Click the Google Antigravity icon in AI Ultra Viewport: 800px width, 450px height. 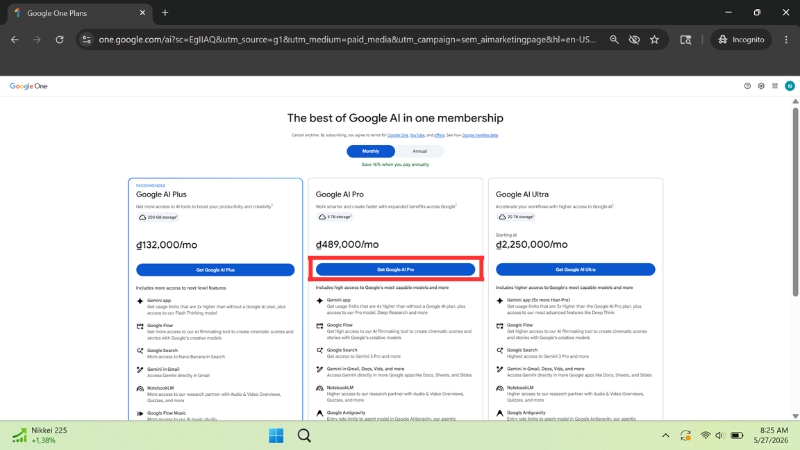point(499,413)
